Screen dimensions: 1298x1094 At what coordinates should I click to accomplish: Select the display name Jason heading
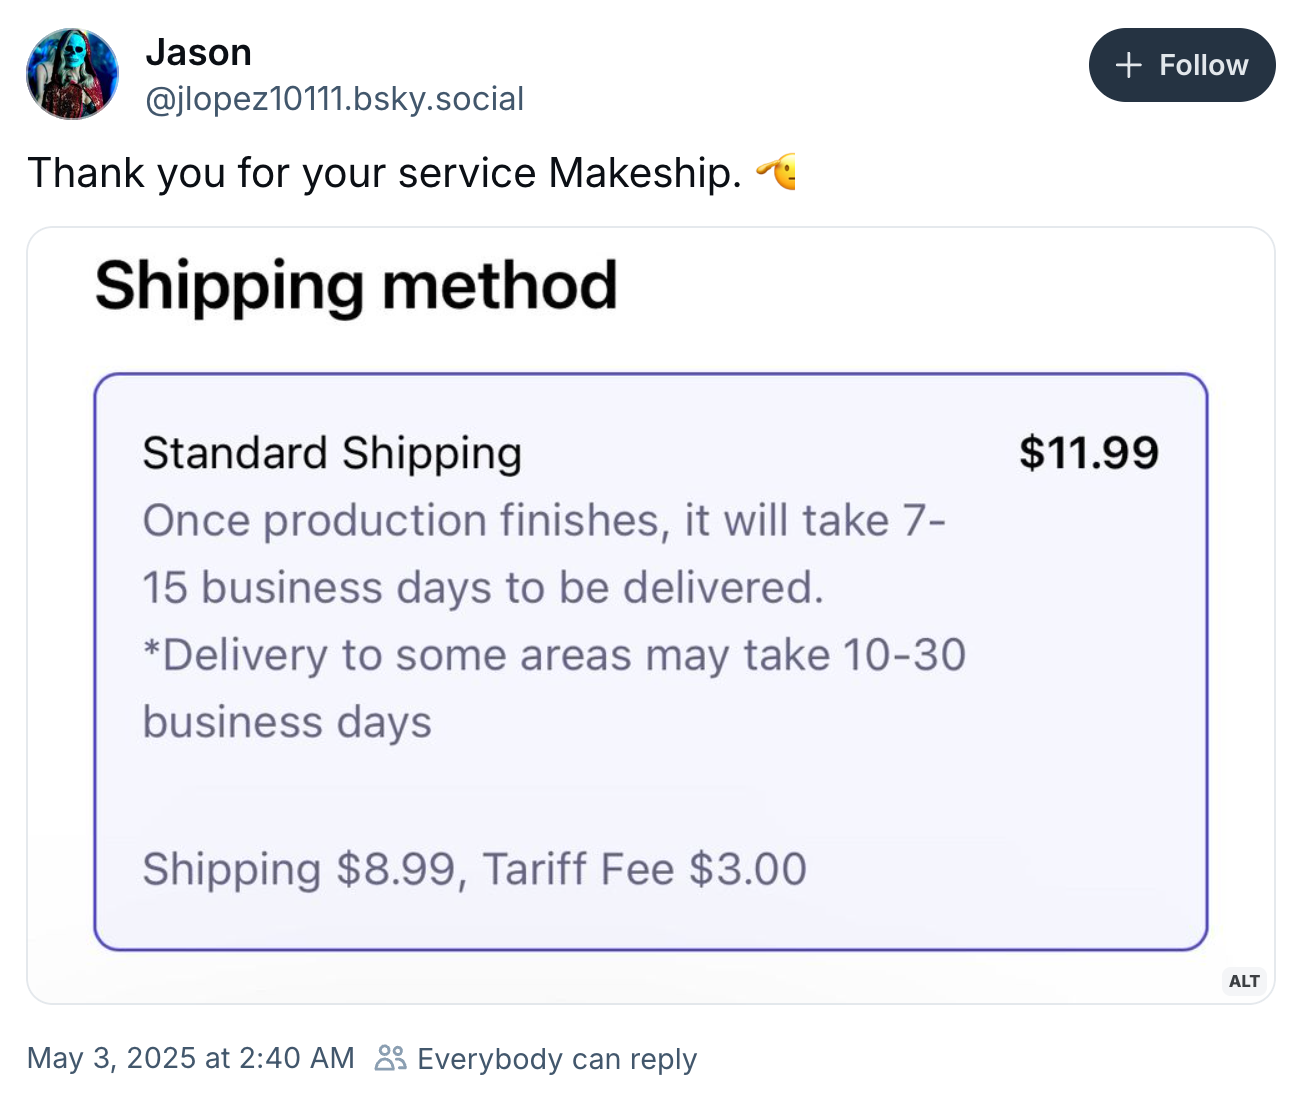coord(199,52)
